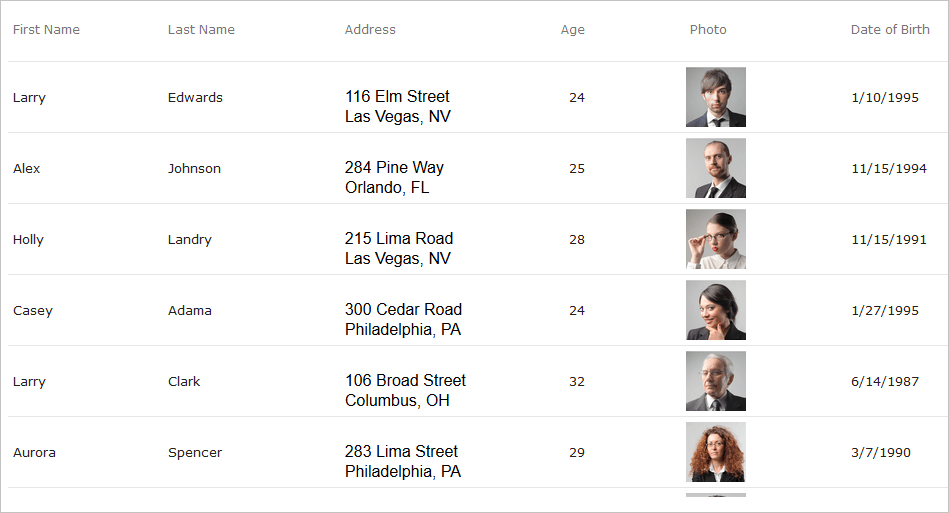Screen dimensions: 949x513
Task: Select Holly Landry's photo with glasses
Action: pos(715,239)
